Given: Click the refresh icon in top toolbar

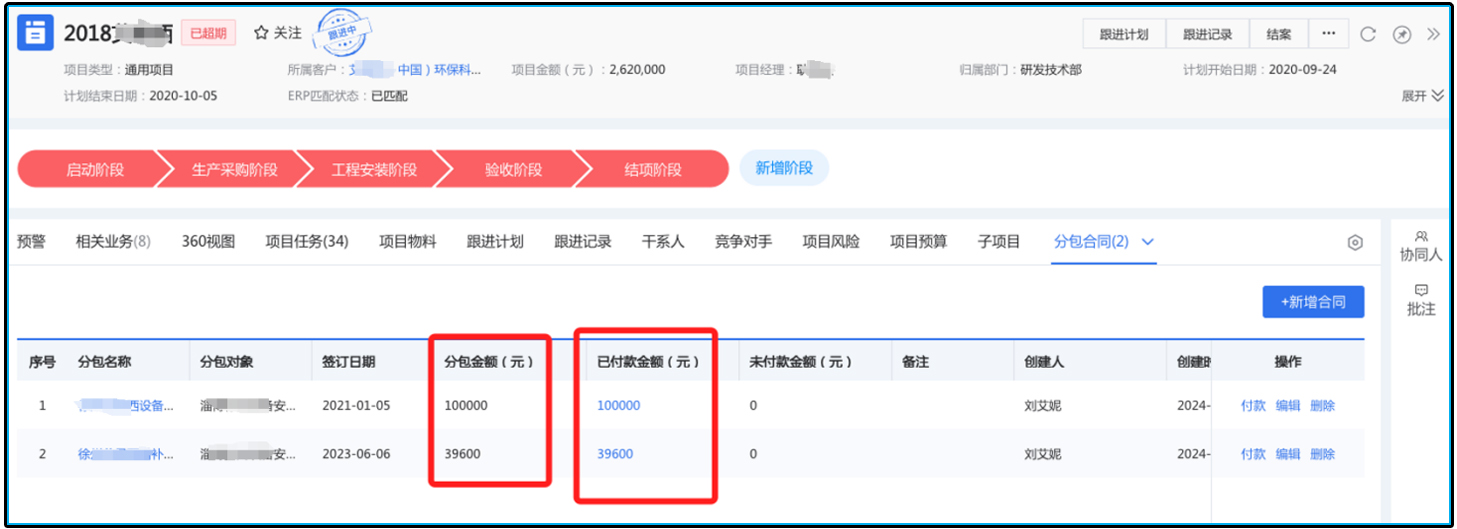Looking at the screenshot, I should (x=1368, y=34).
